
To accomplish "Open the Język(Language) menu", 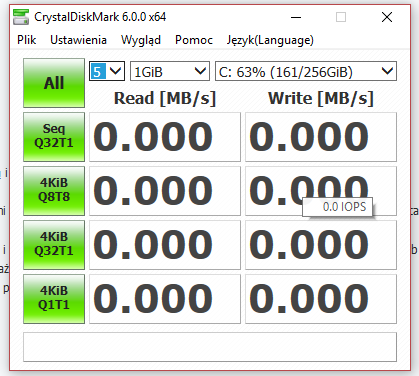I will pyautogui.click(x=270, y=40).
